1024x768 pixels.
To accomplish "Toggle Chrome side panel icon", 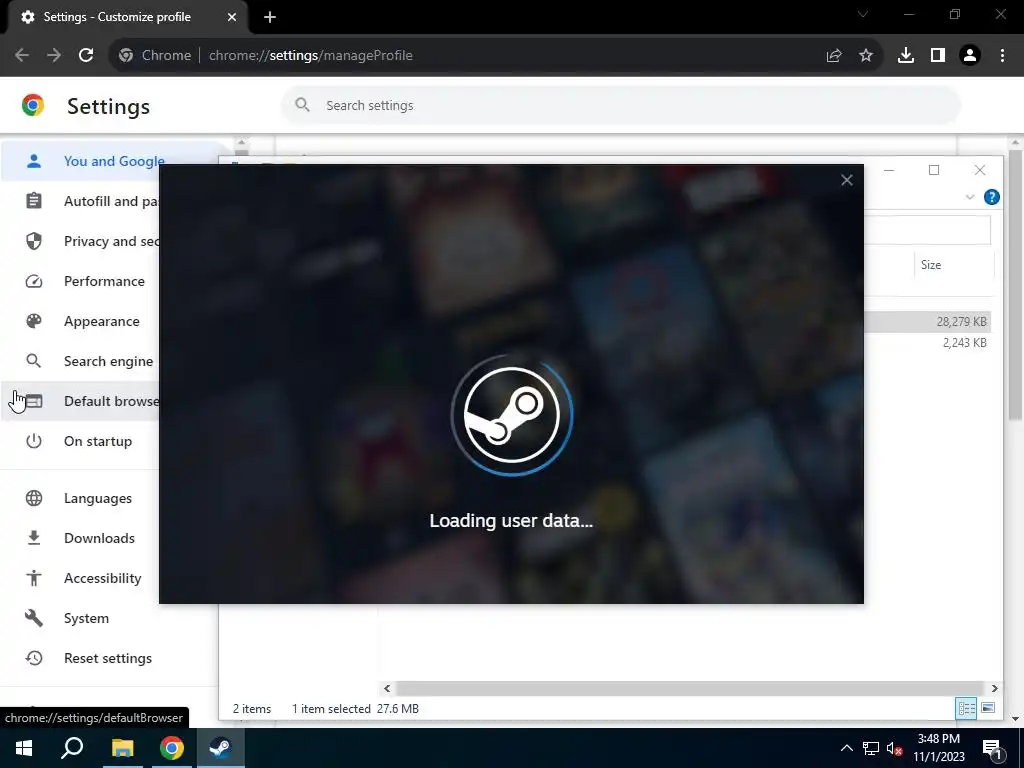I will (938, 56).
